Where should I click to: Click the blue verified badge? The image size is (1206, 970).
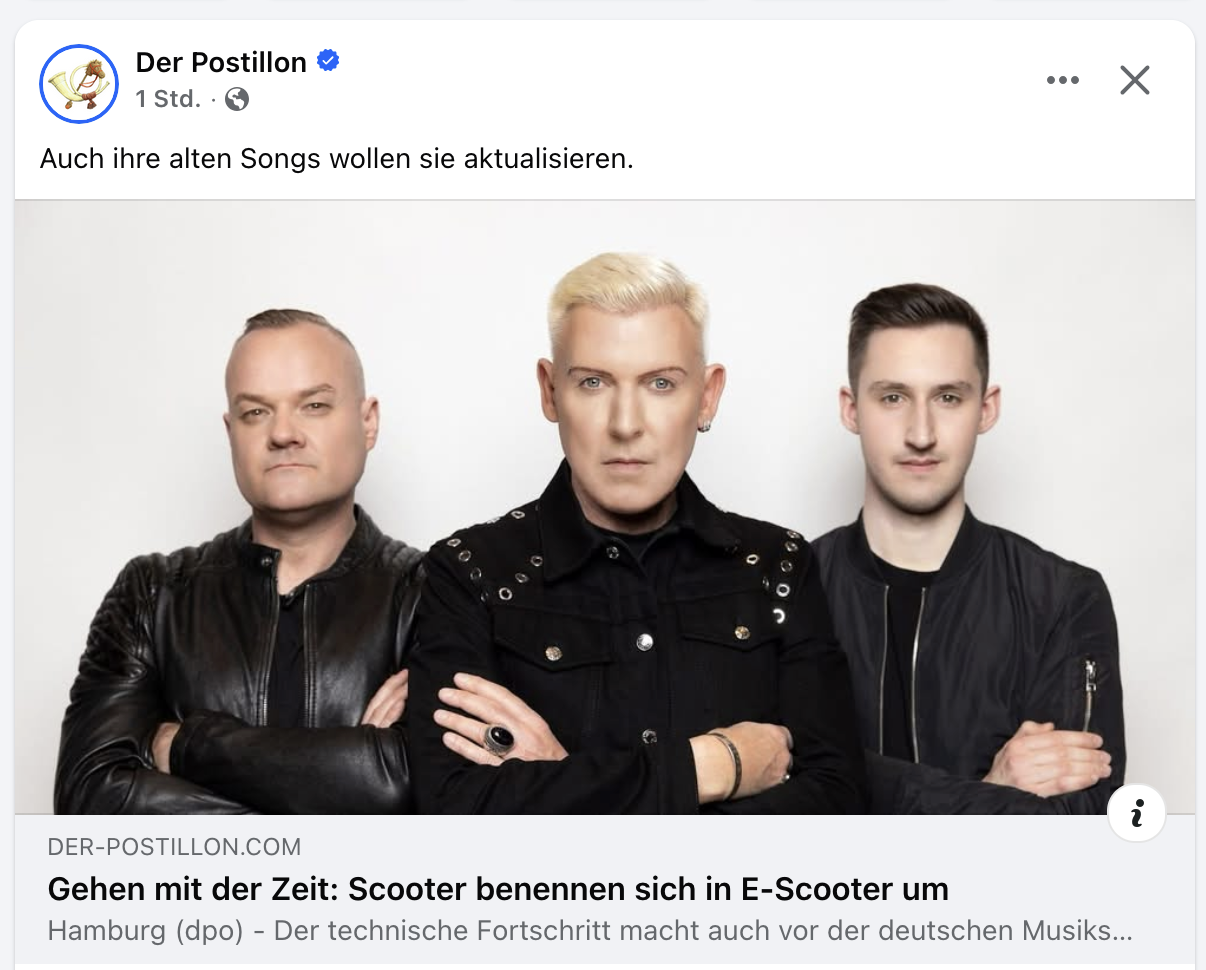328,61
